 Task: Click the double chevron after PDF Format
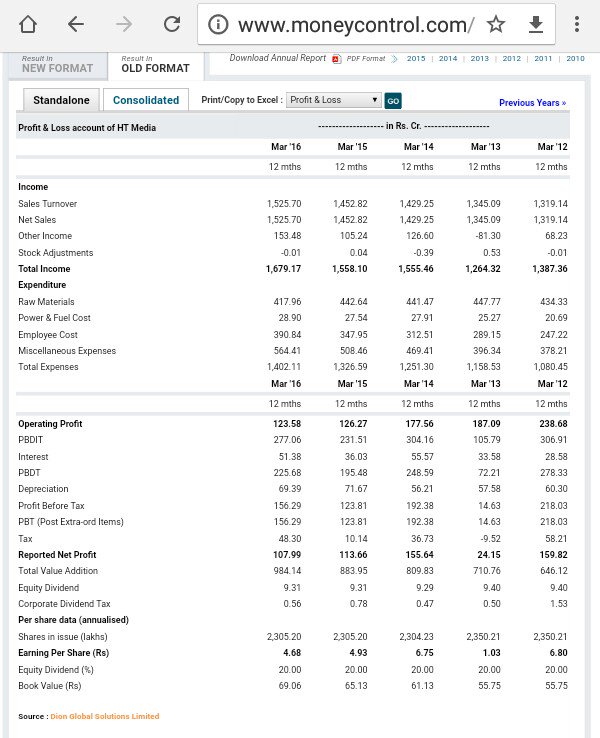click(394, 59)
